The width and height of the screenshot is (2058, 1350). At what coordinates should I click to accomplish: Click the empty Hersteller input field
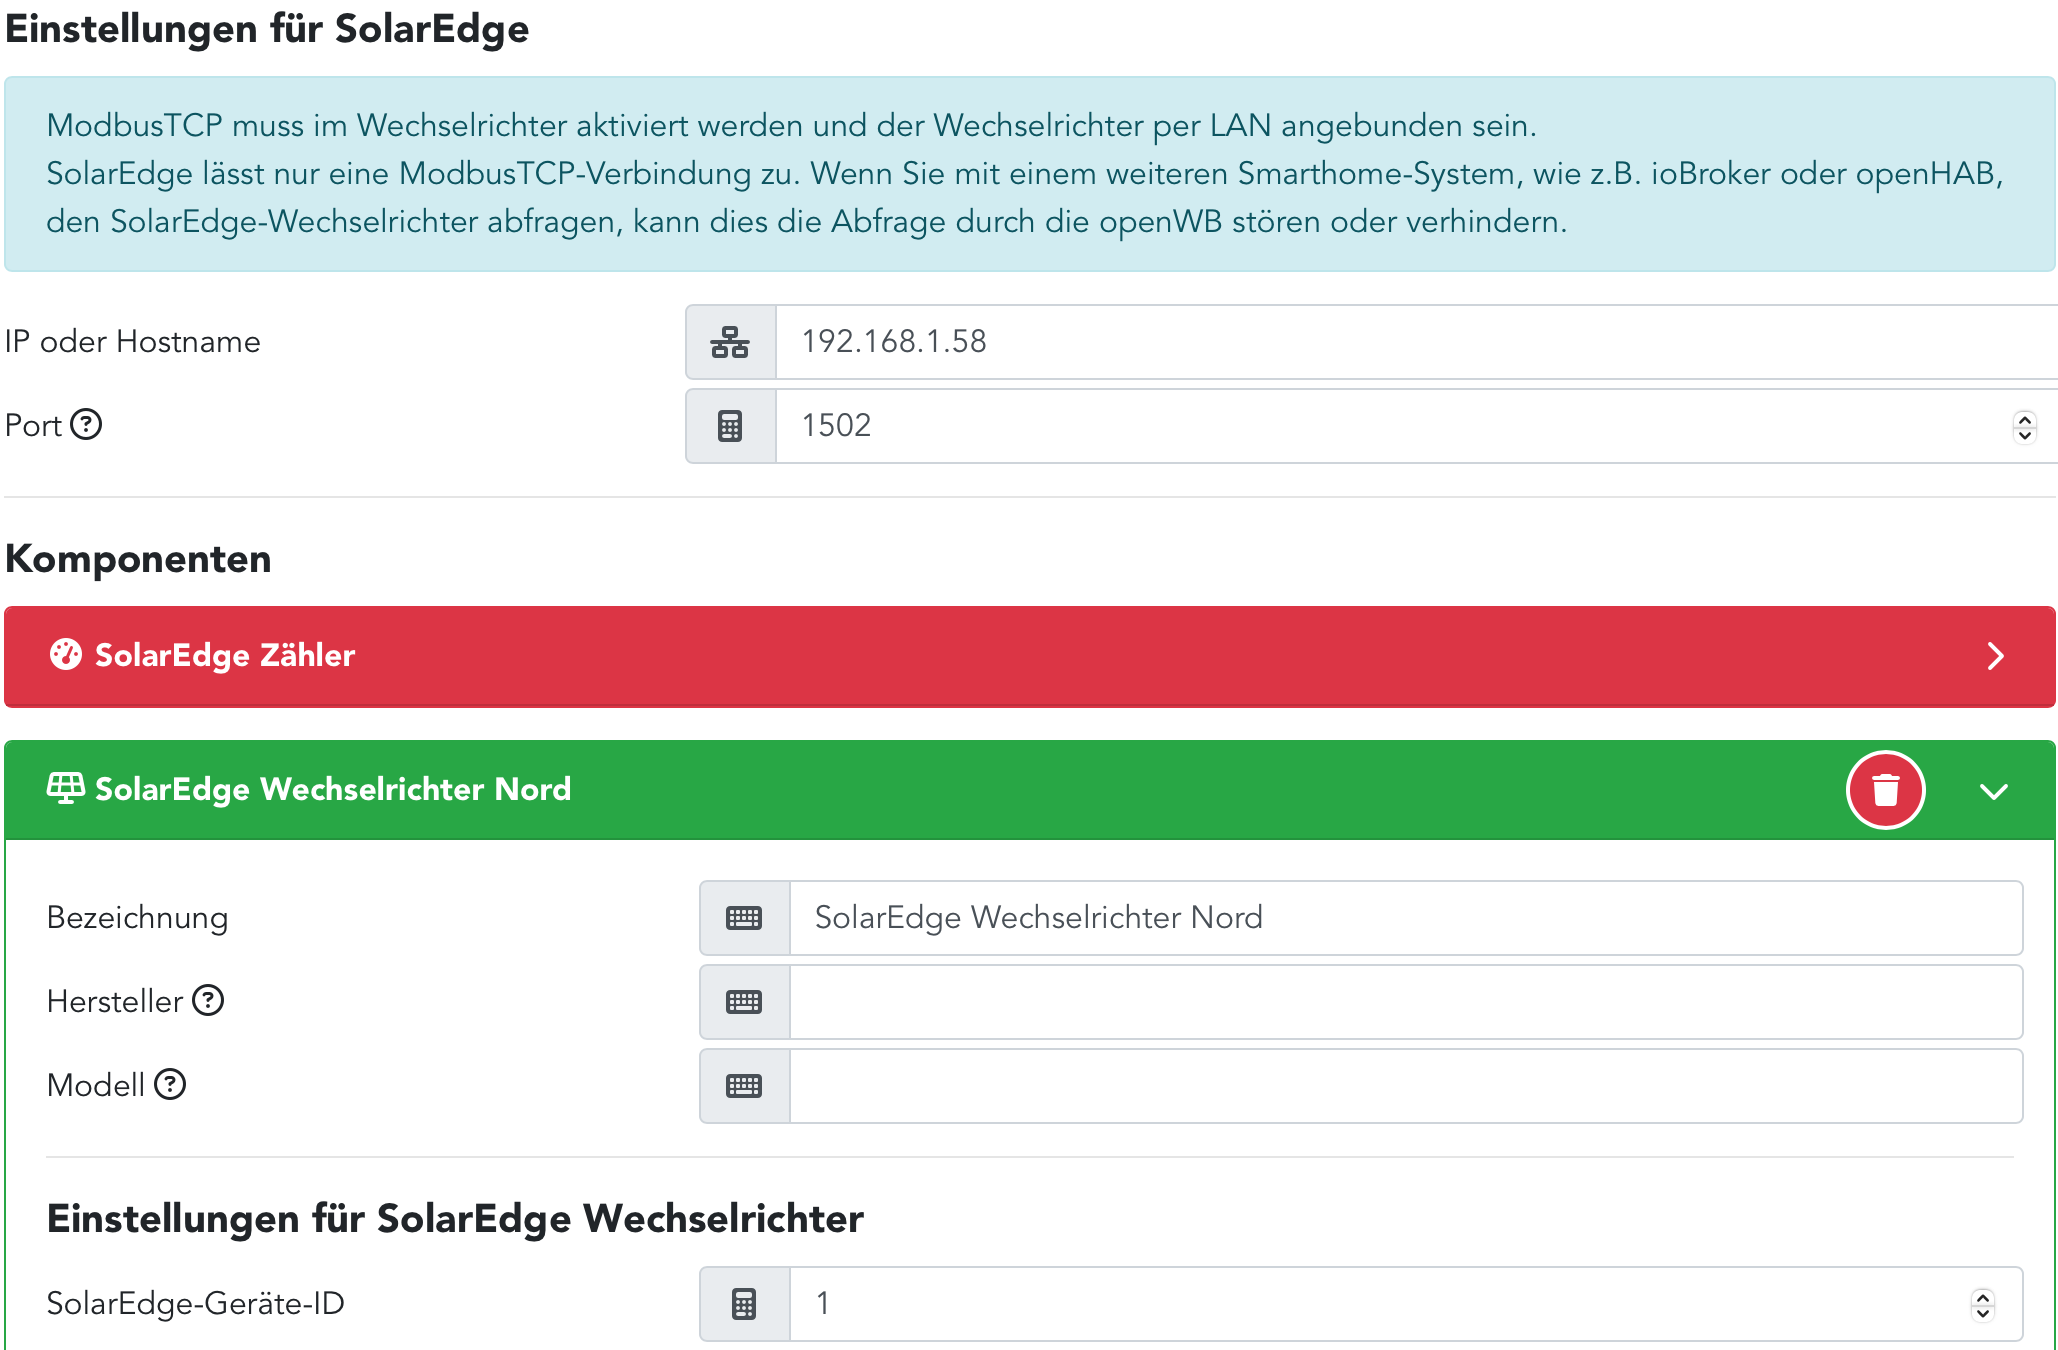(x=1400, y=1002)
